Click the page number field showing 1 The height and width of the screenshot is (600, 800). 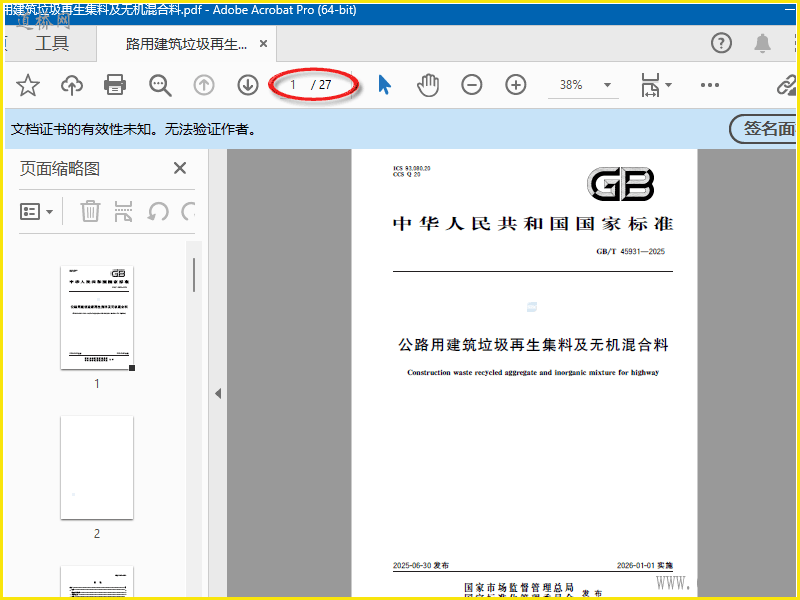pyautogui.click(x=293, y=85)
